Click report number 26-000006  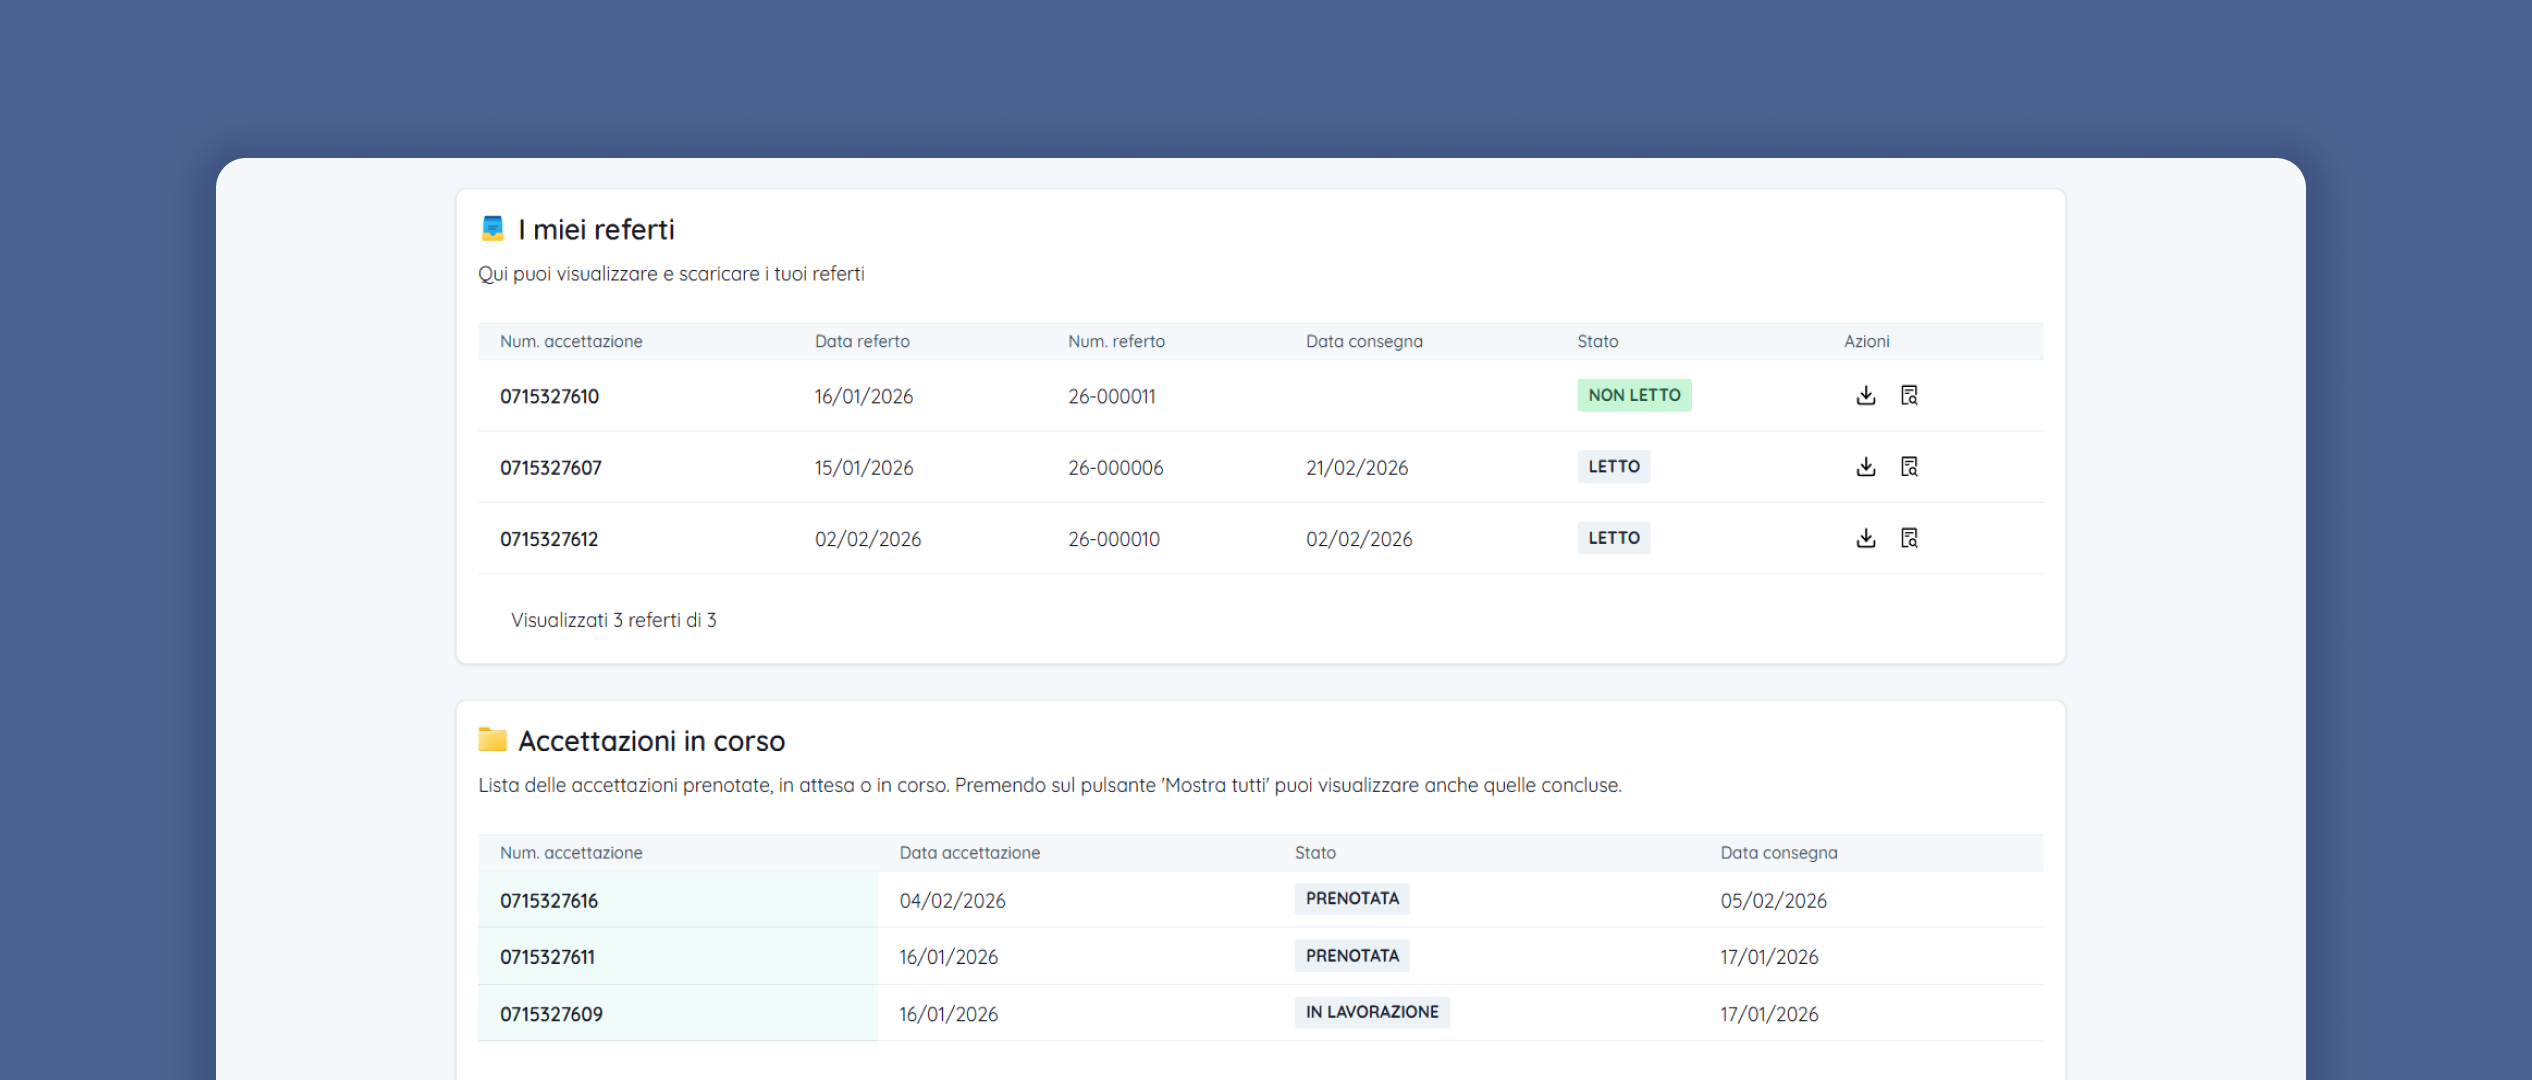pos(1115,467)
